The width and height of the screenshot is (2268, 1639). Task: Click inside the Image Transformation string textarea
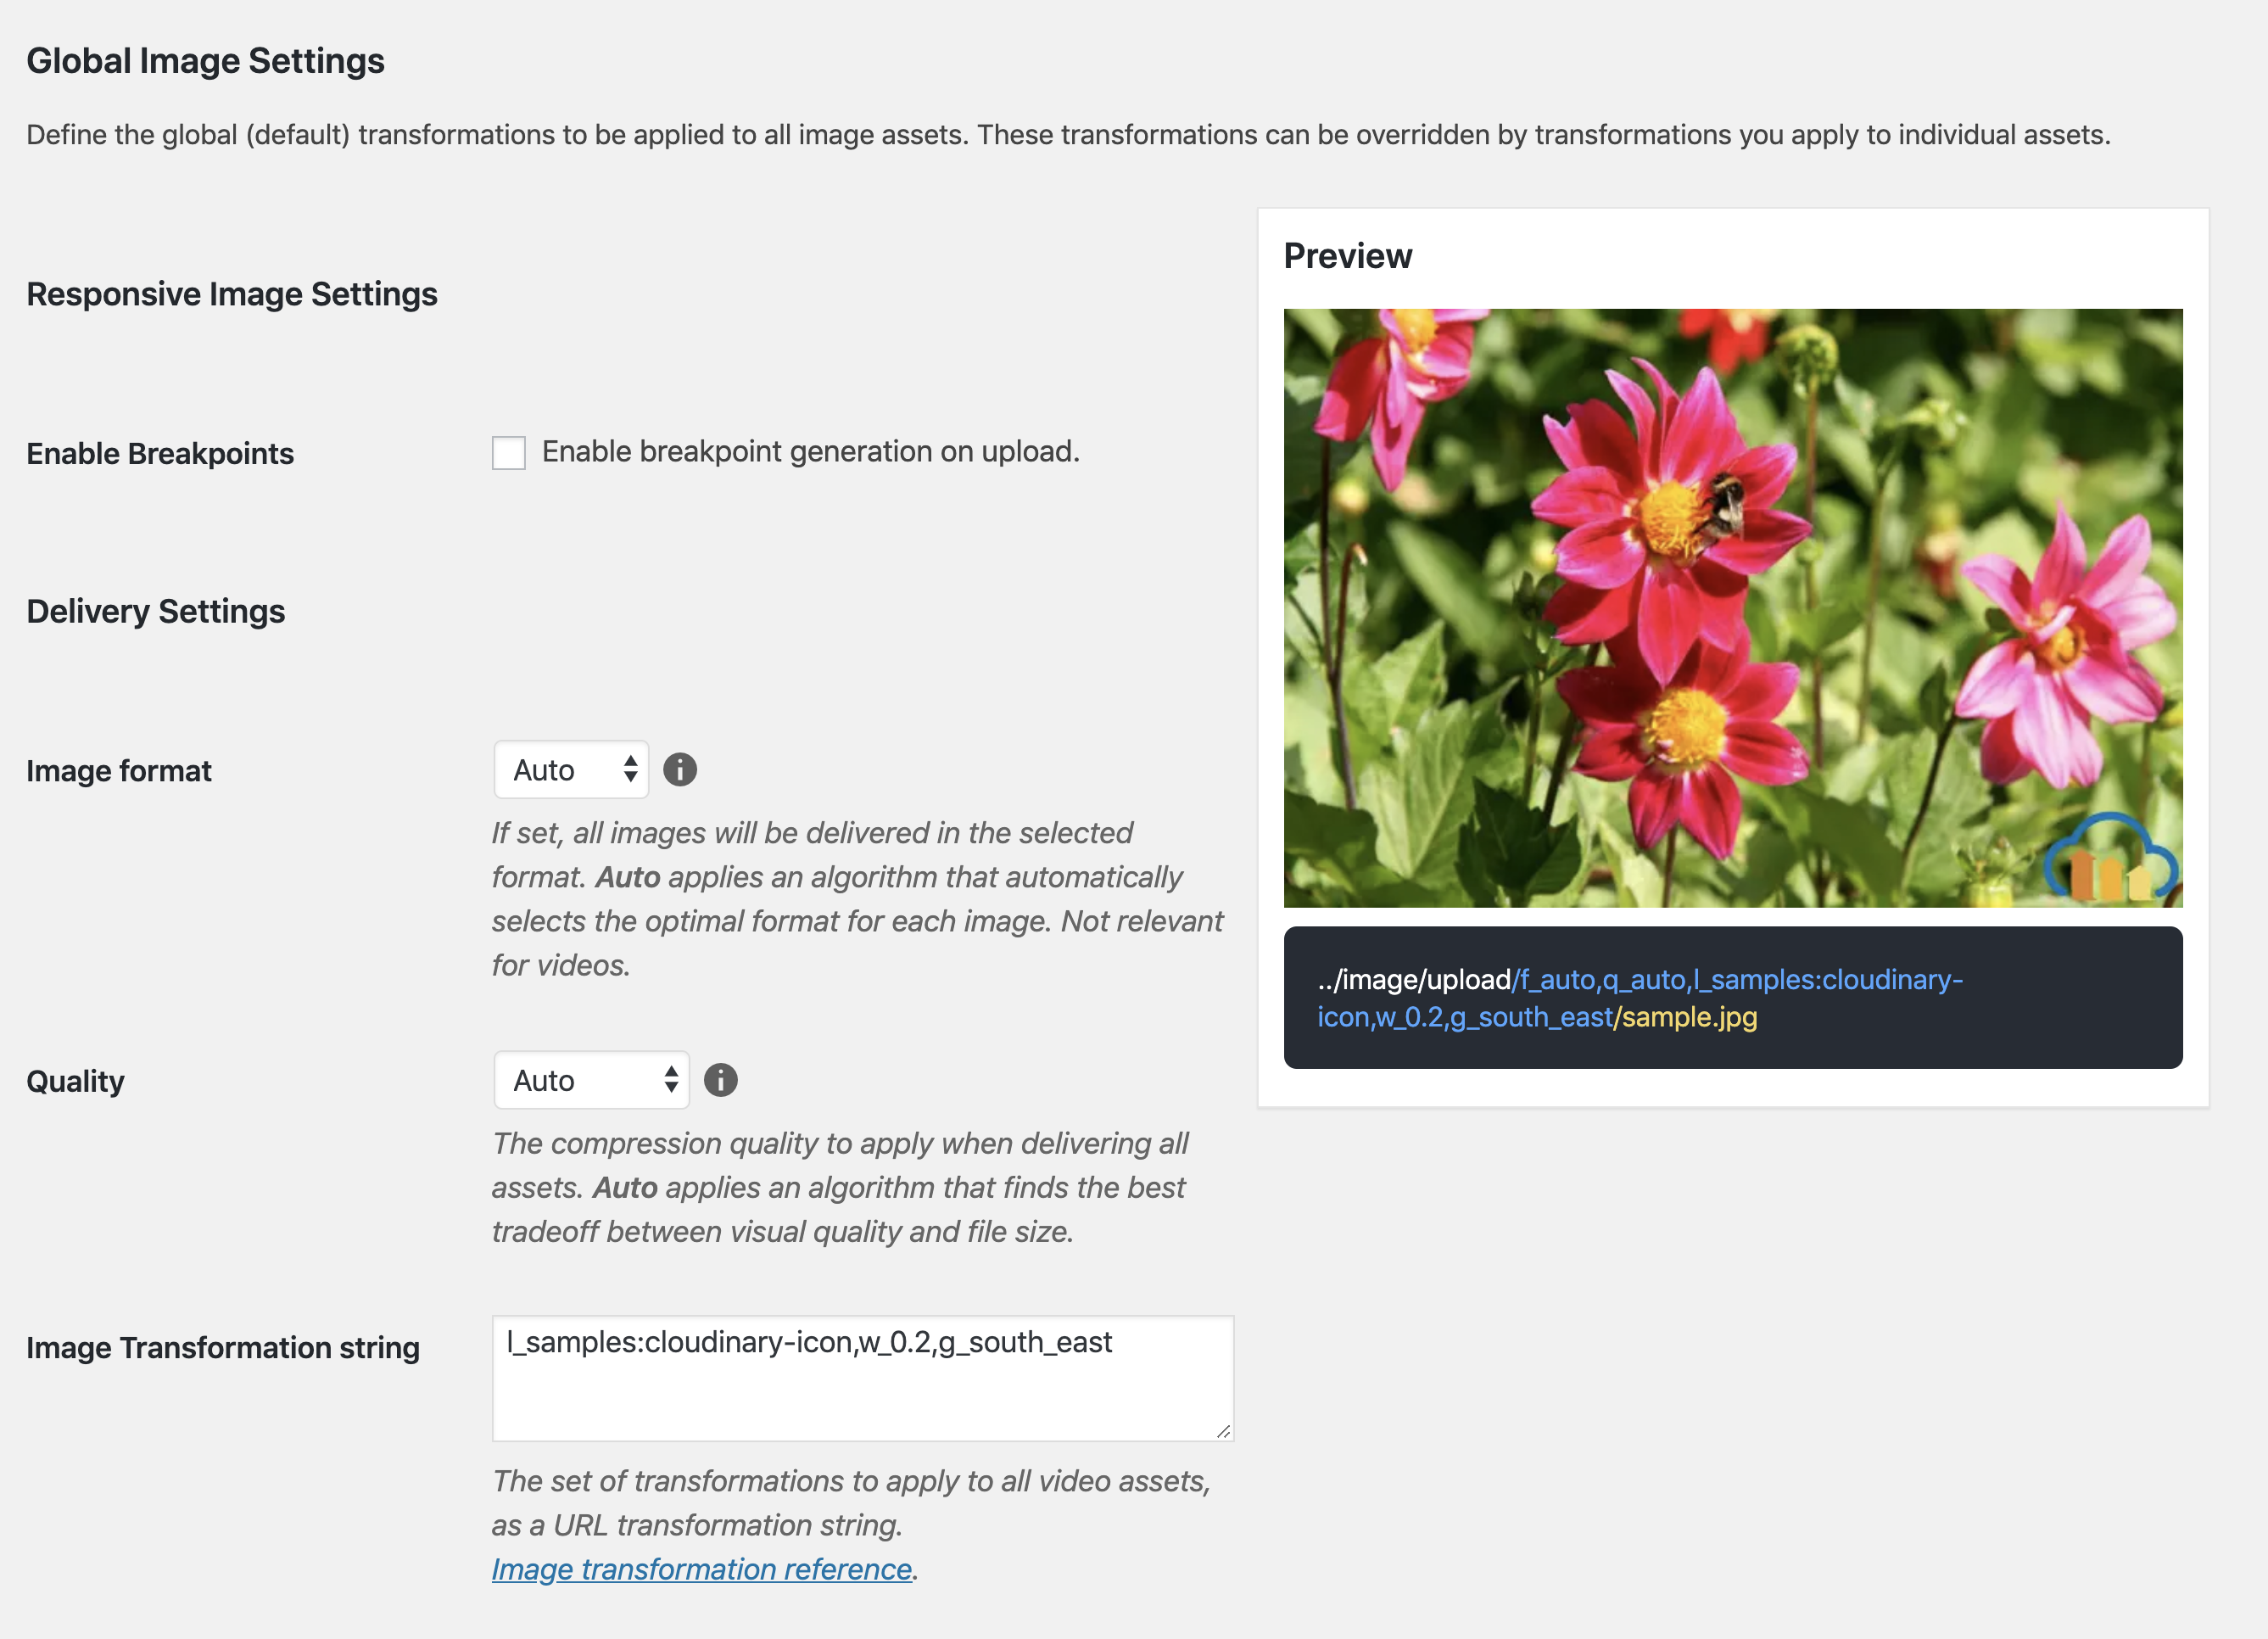point(860,1378)
